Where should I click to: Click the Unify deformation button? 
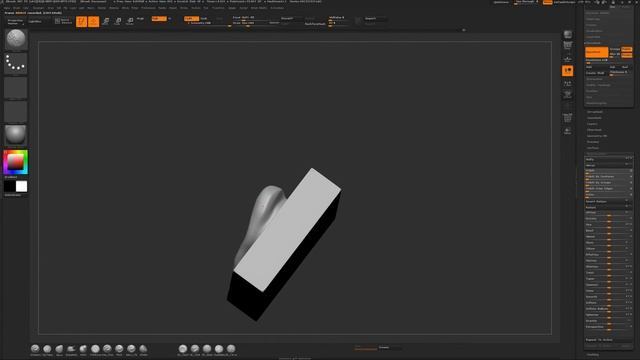click(609, 159)
